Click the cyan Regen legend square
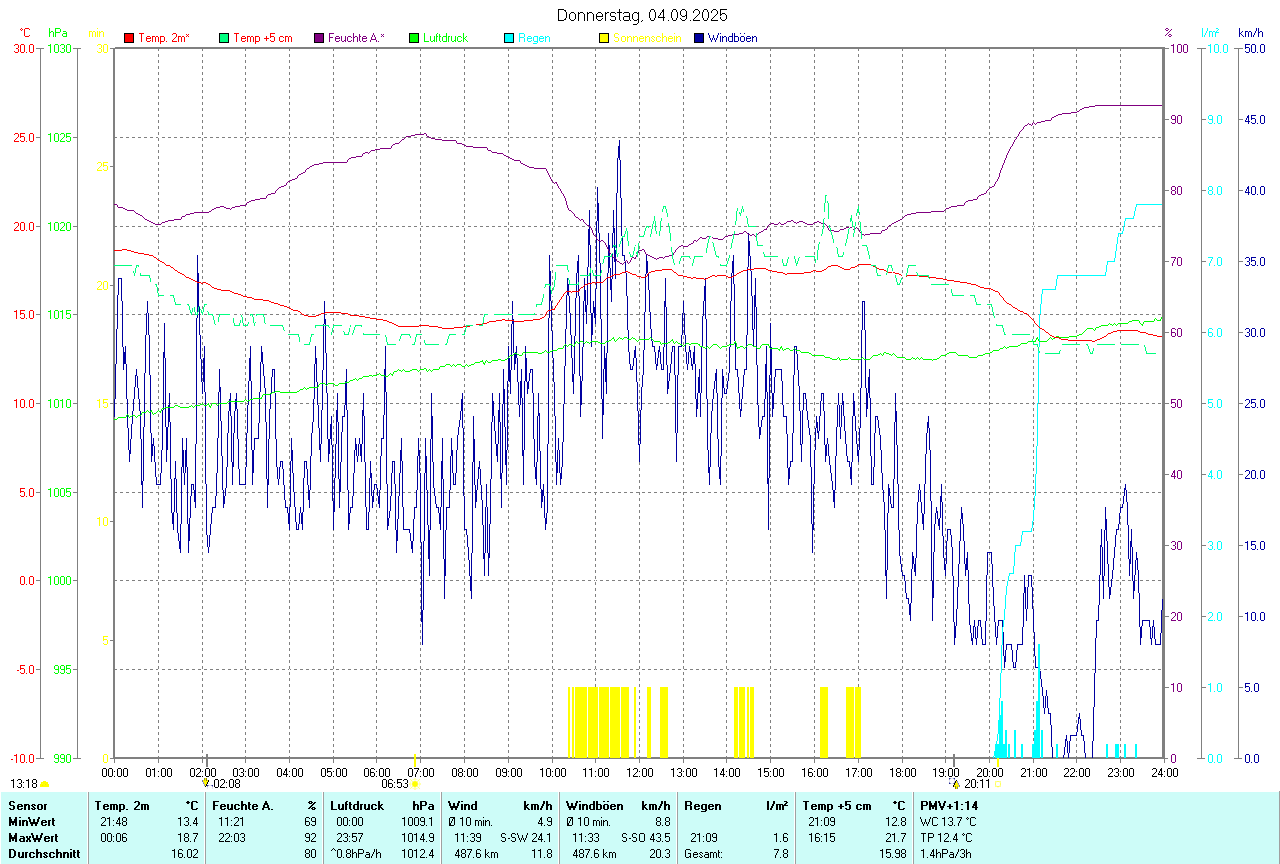 click(x=509, y=38)
